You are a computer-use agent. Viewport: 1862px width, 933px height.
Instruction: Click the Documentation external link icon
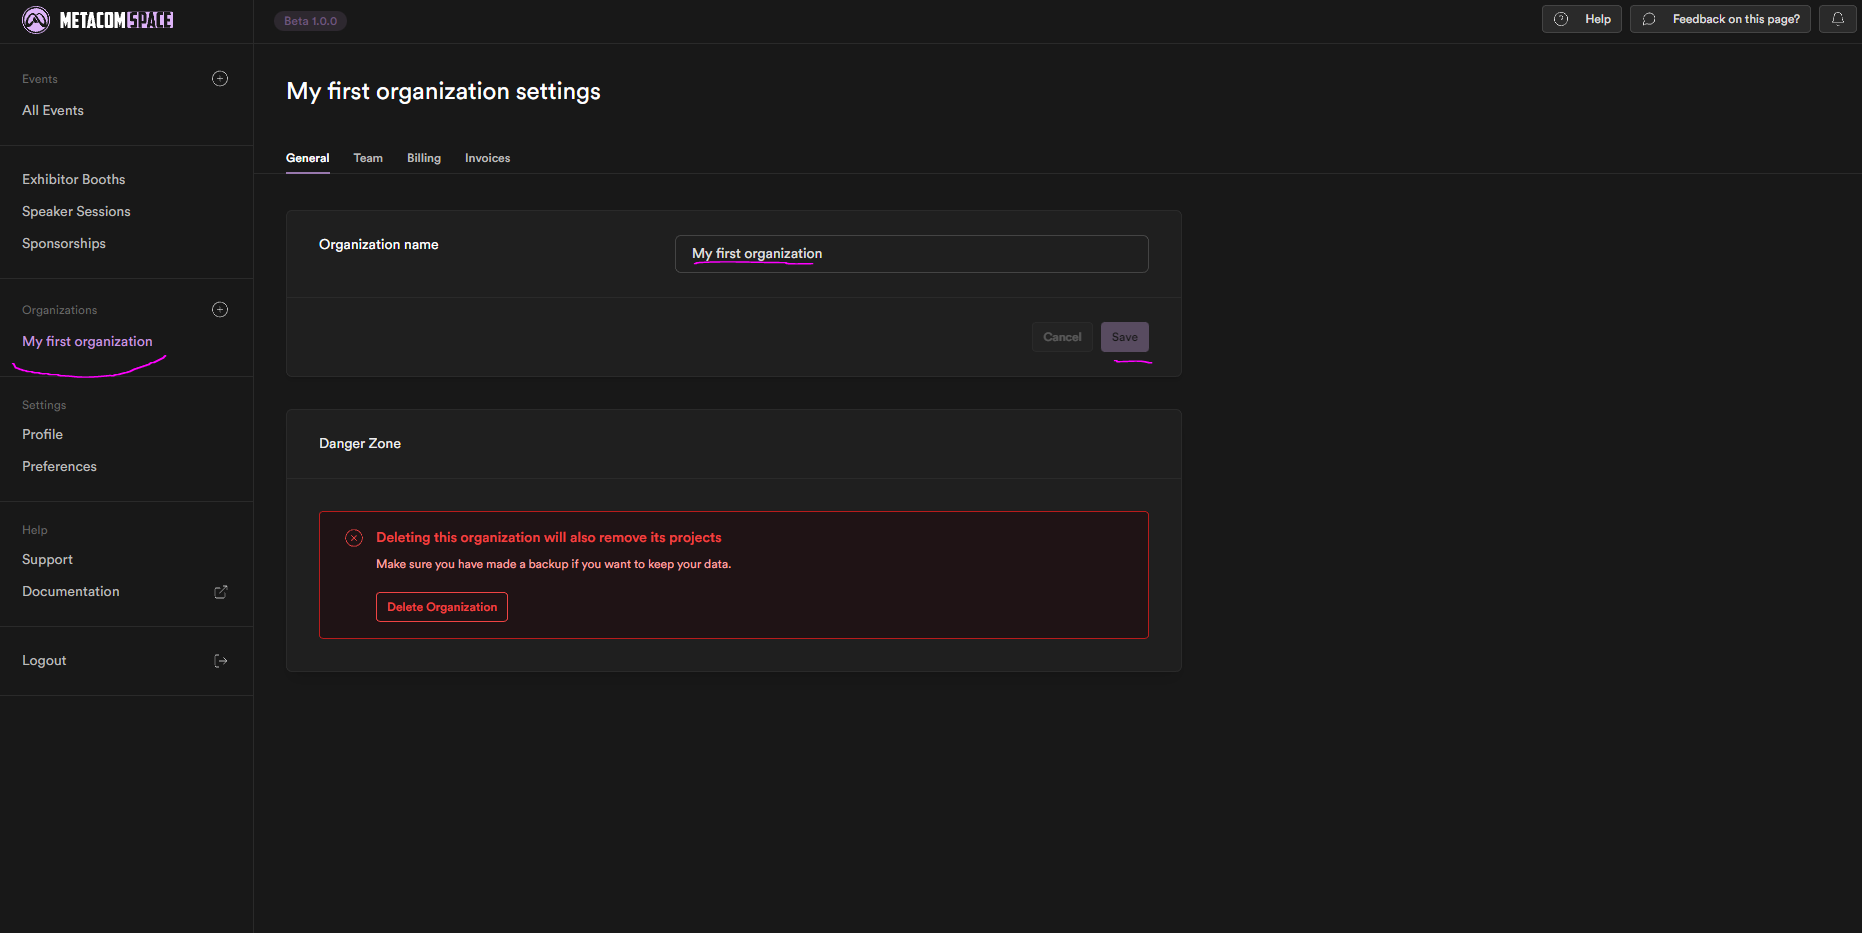click(221, 592)
